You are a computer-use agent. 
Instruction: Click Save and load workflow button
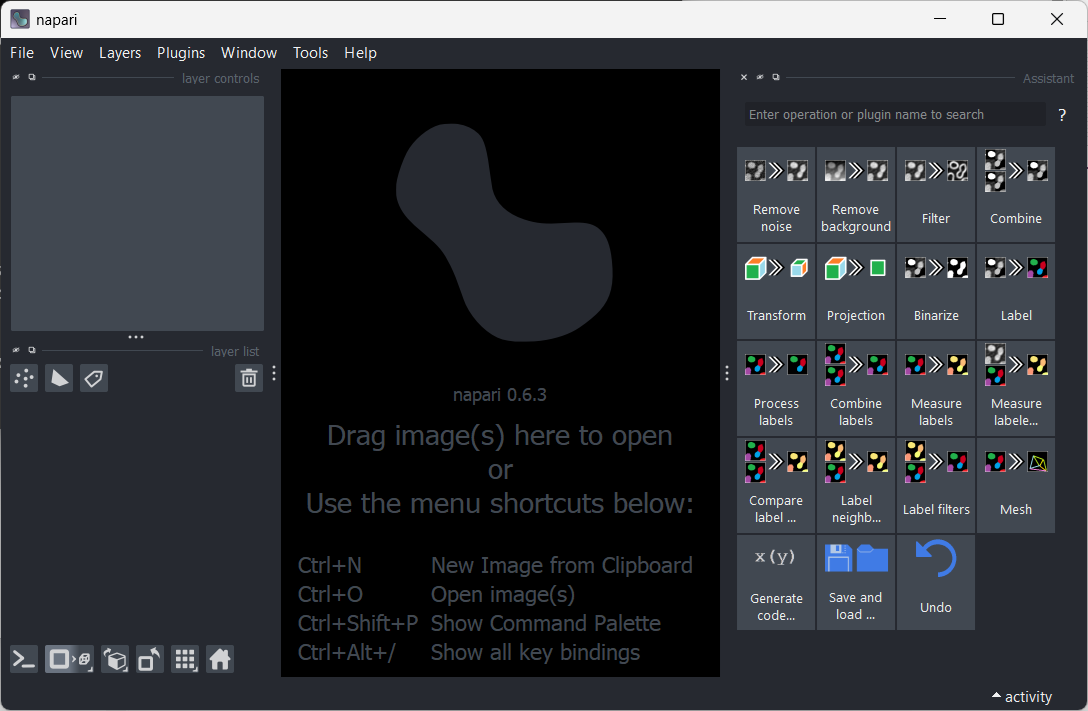click(856, 583)
